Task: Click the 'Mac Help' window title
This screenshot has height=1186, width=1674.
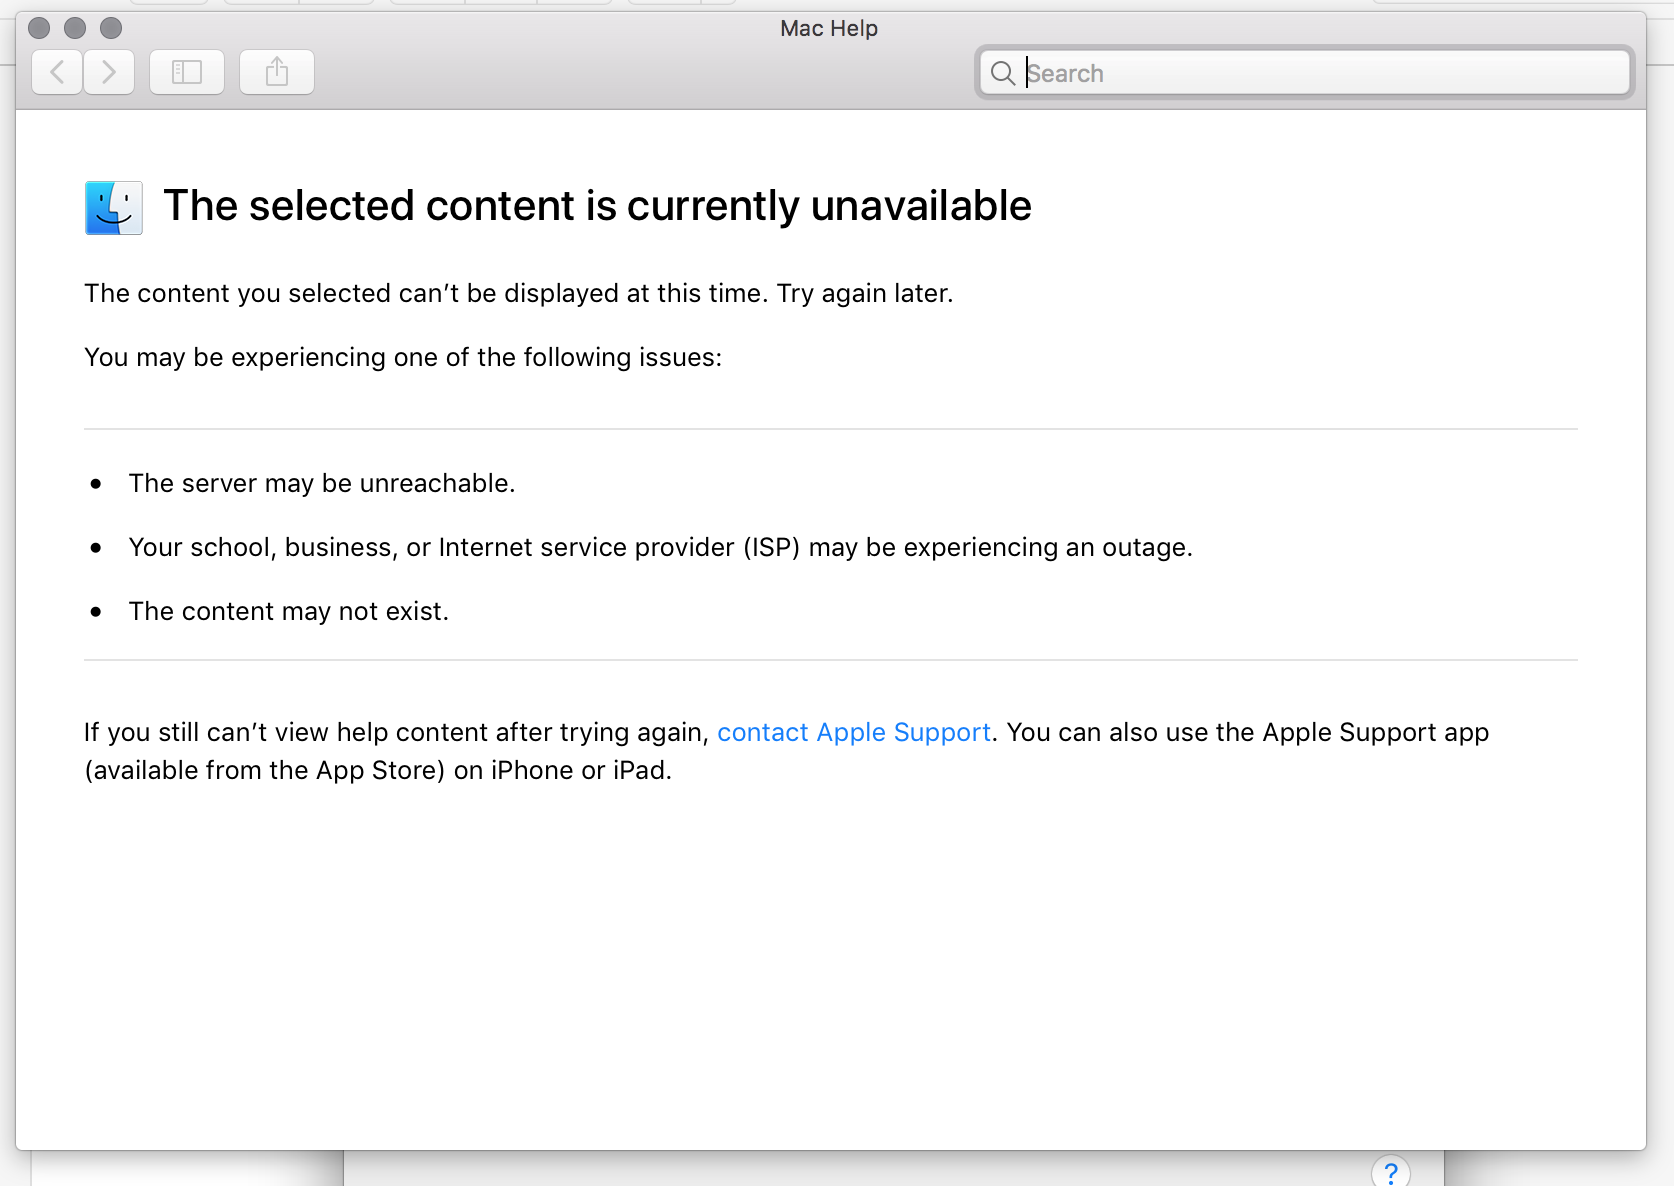Action: pos(829,28)
